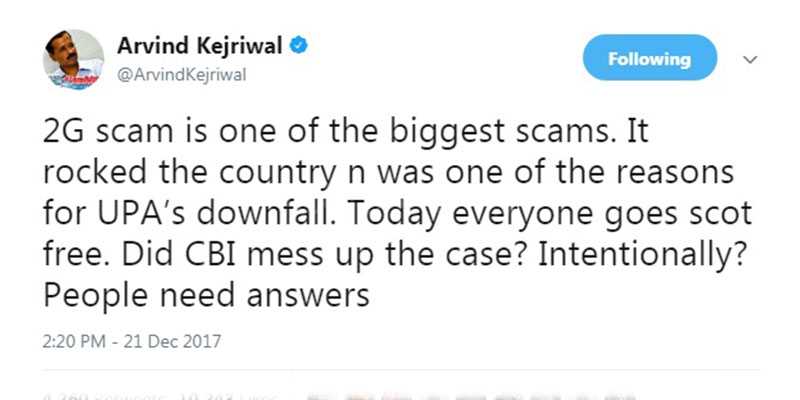
Task: Open the Arvind Kejriwal display name link
Action: coord(199,46)
